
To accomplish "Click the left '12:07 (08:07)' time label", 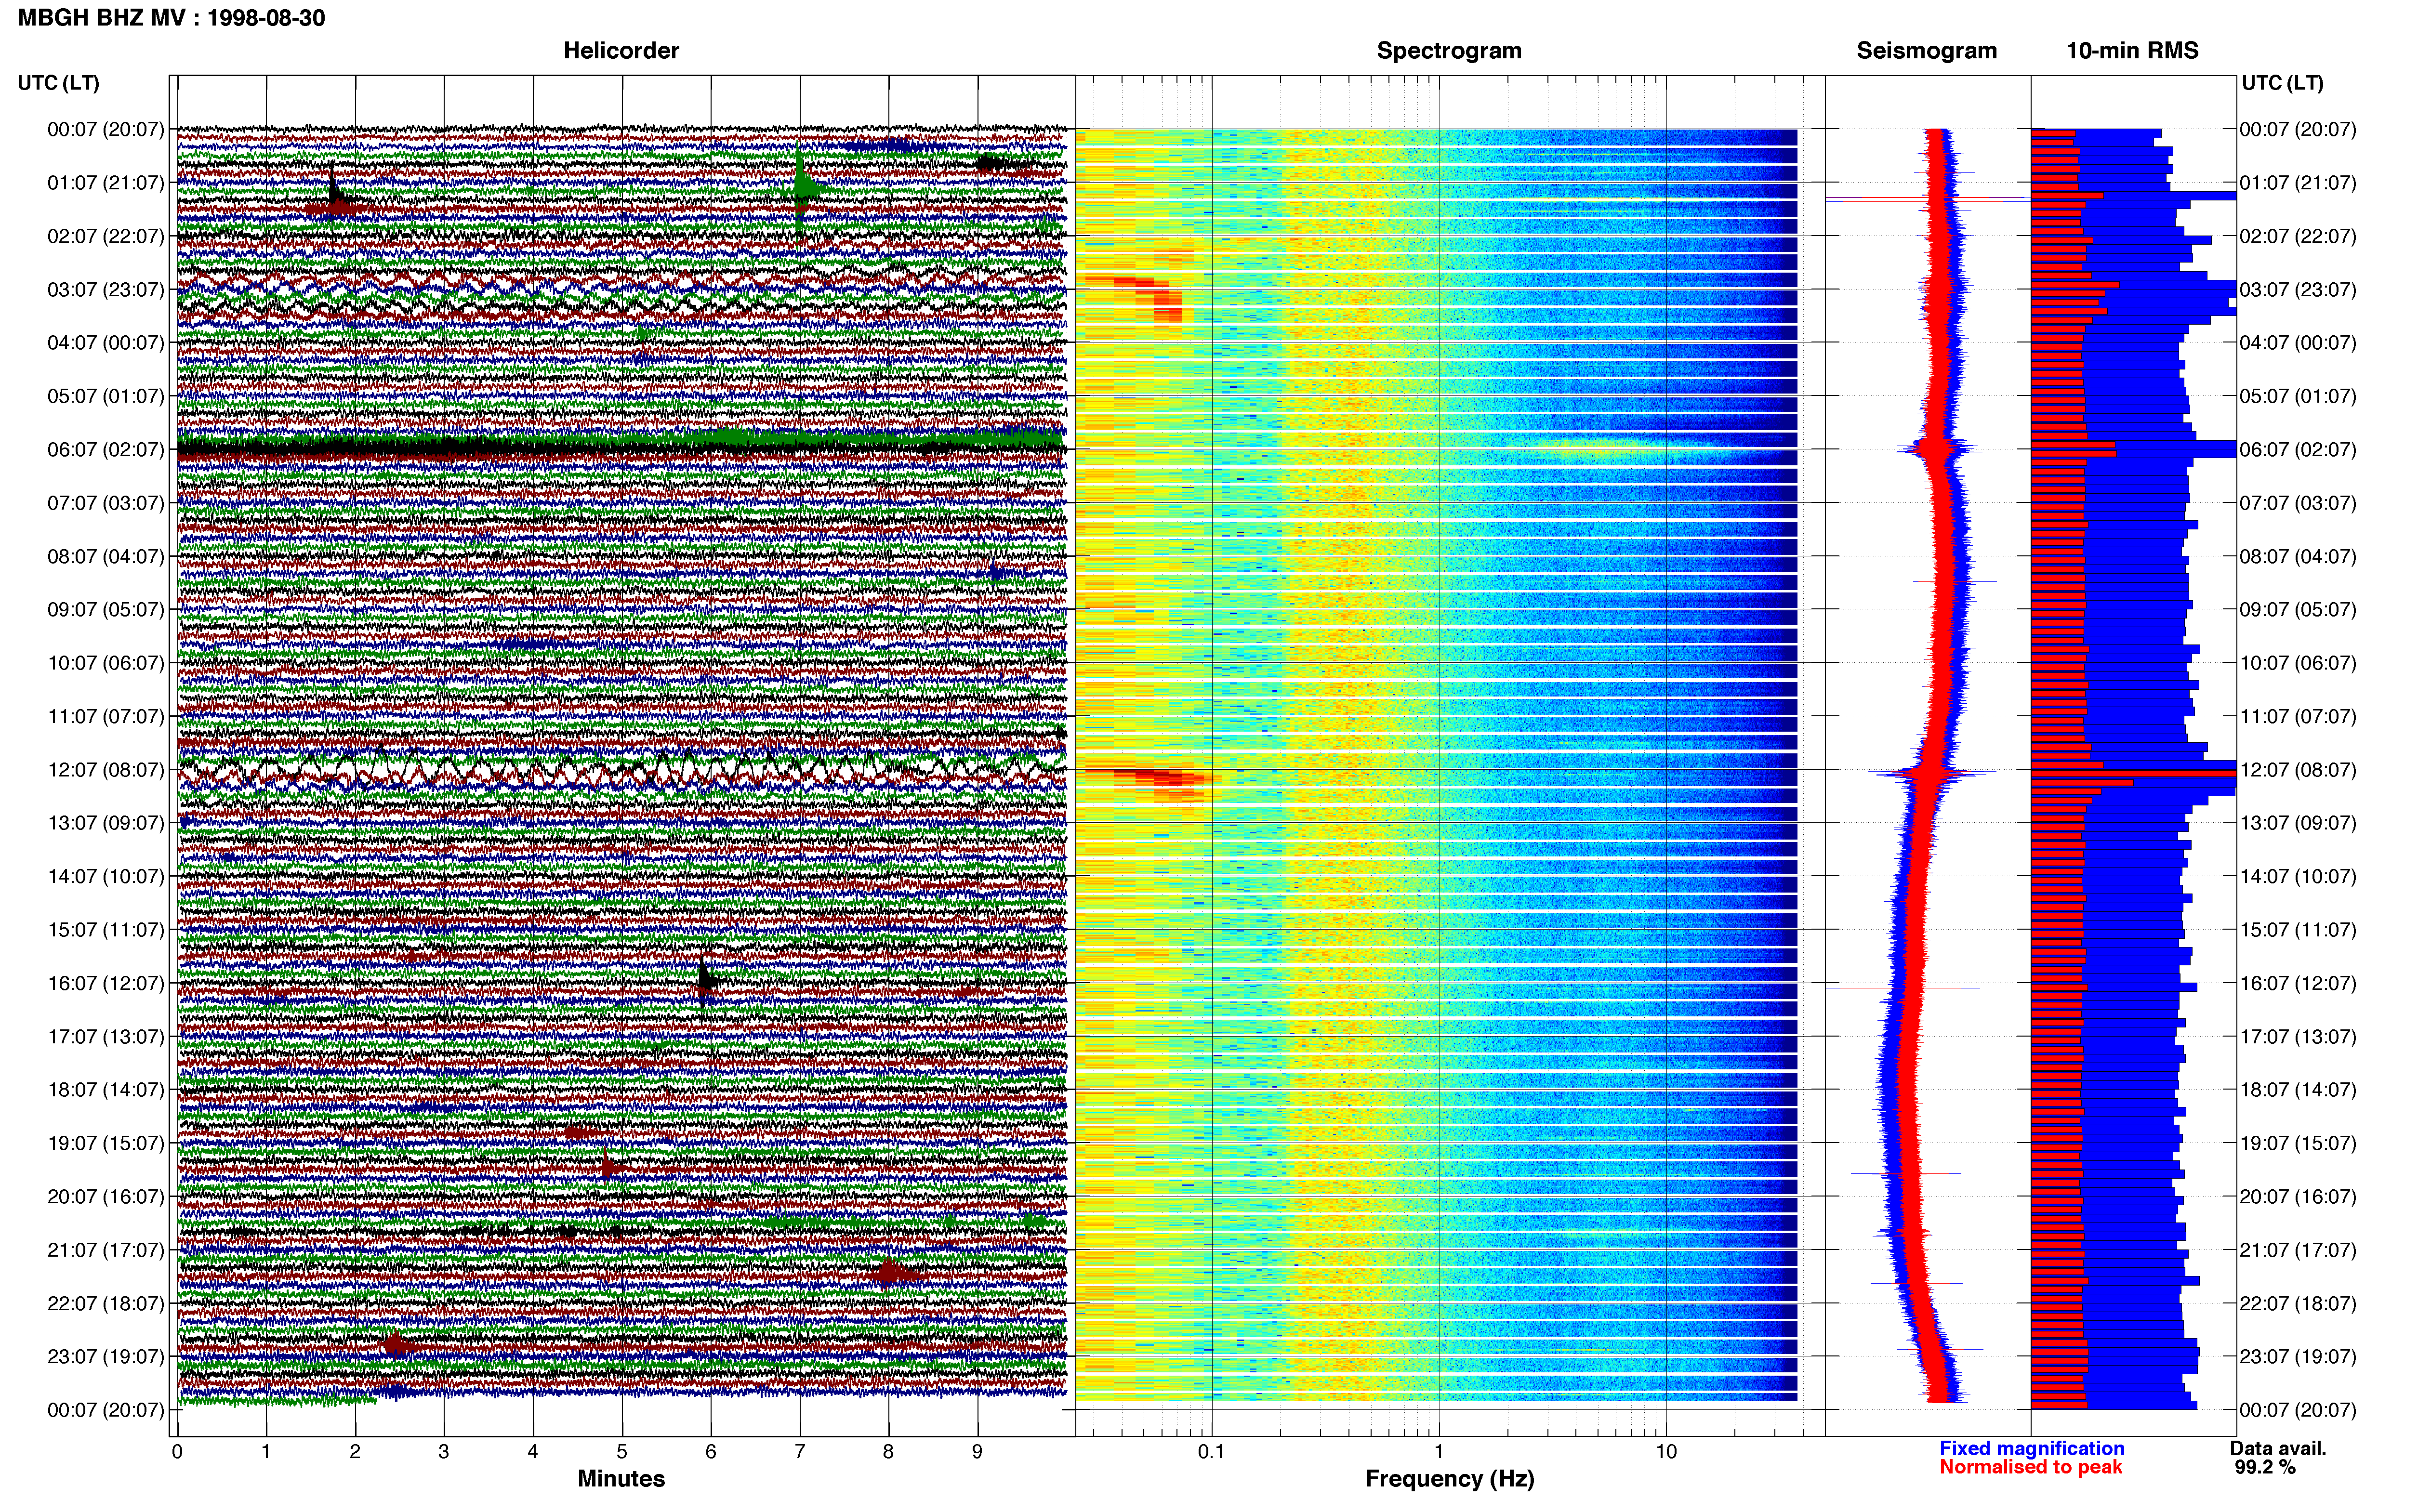I will coord(105,770).
